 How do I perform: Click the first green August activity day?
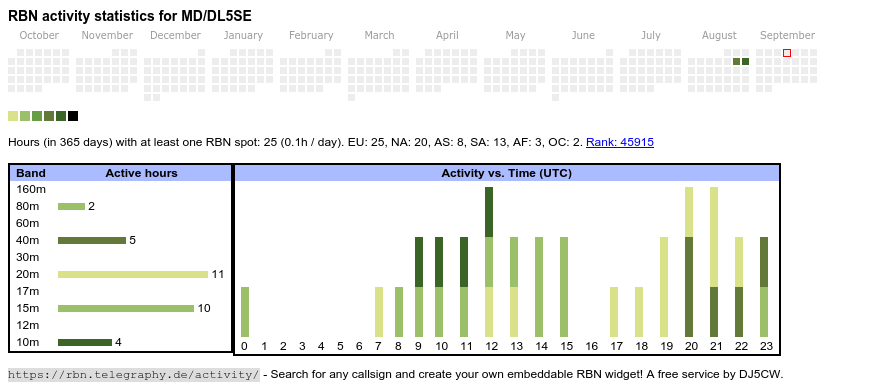coord(737,62)
